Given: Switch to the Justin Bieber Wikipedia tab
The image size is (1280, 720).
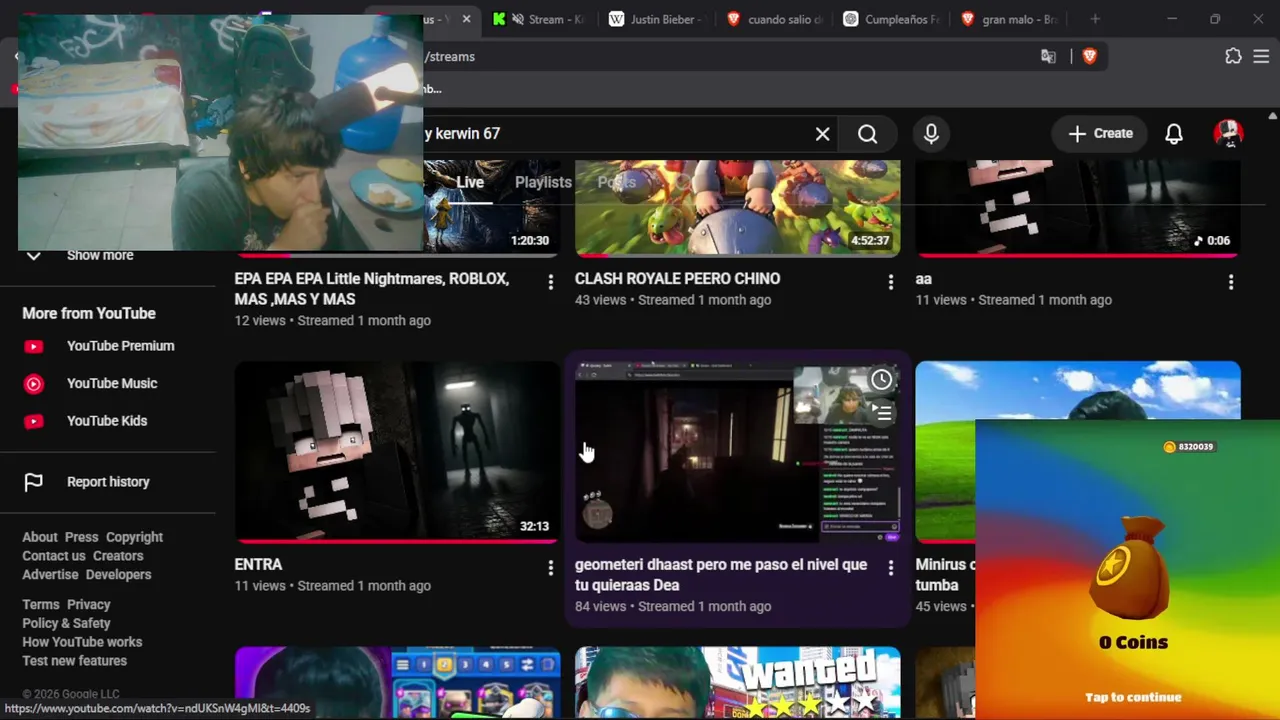Looking at the screenshot, I should (x=656, y=19).
